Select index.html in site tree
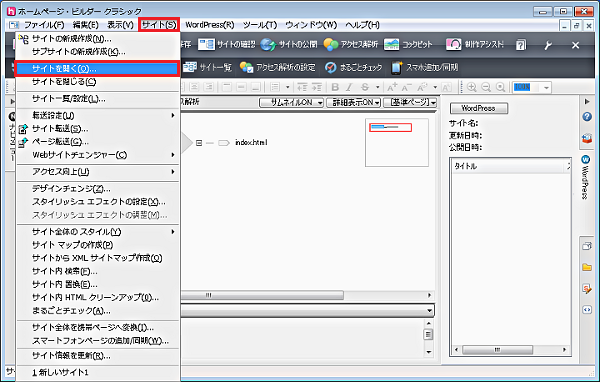Screen dimensions: 600x382 (x=251, y=142)
